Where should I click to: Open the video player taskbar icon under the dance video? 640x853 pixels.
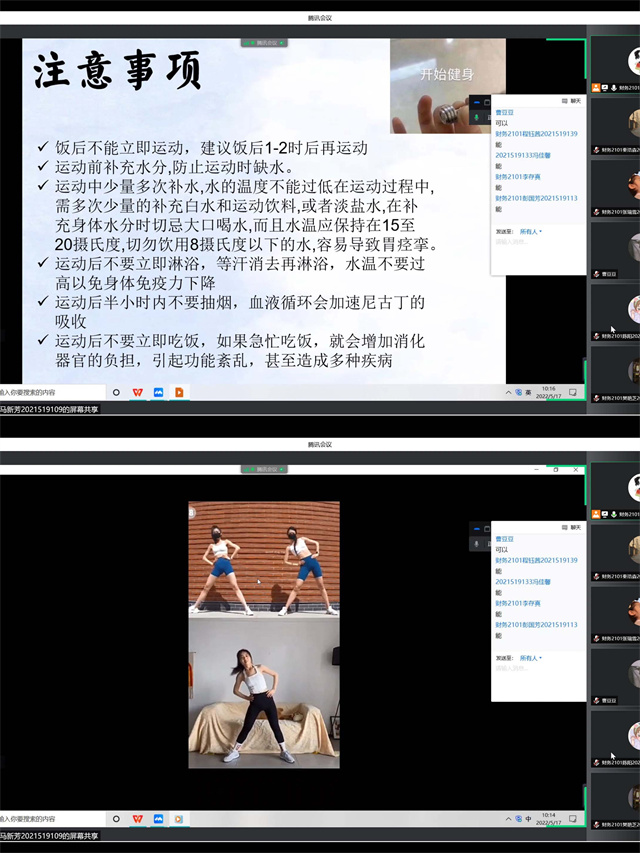coord(179,819)
